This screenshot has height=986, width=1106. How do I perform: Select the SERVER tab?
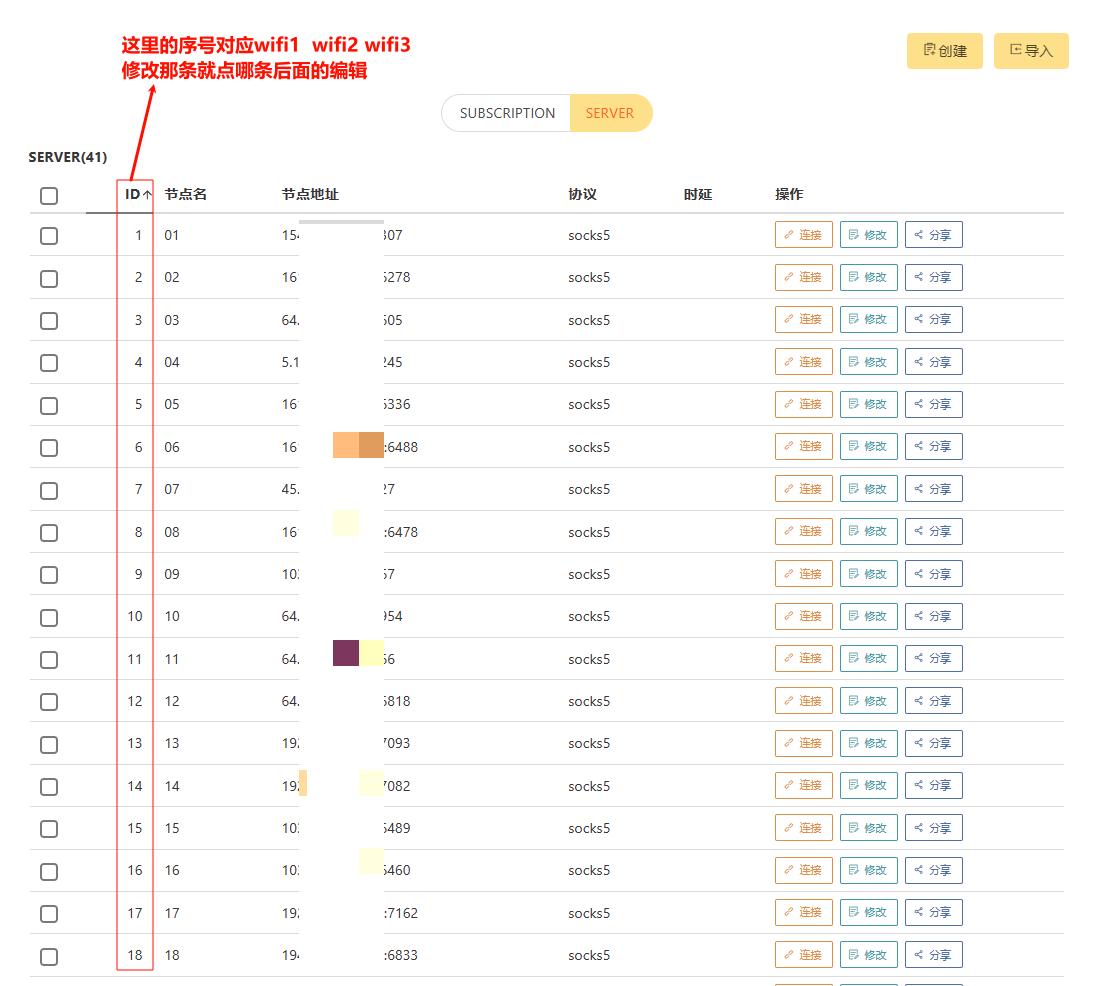click(611, 113)
